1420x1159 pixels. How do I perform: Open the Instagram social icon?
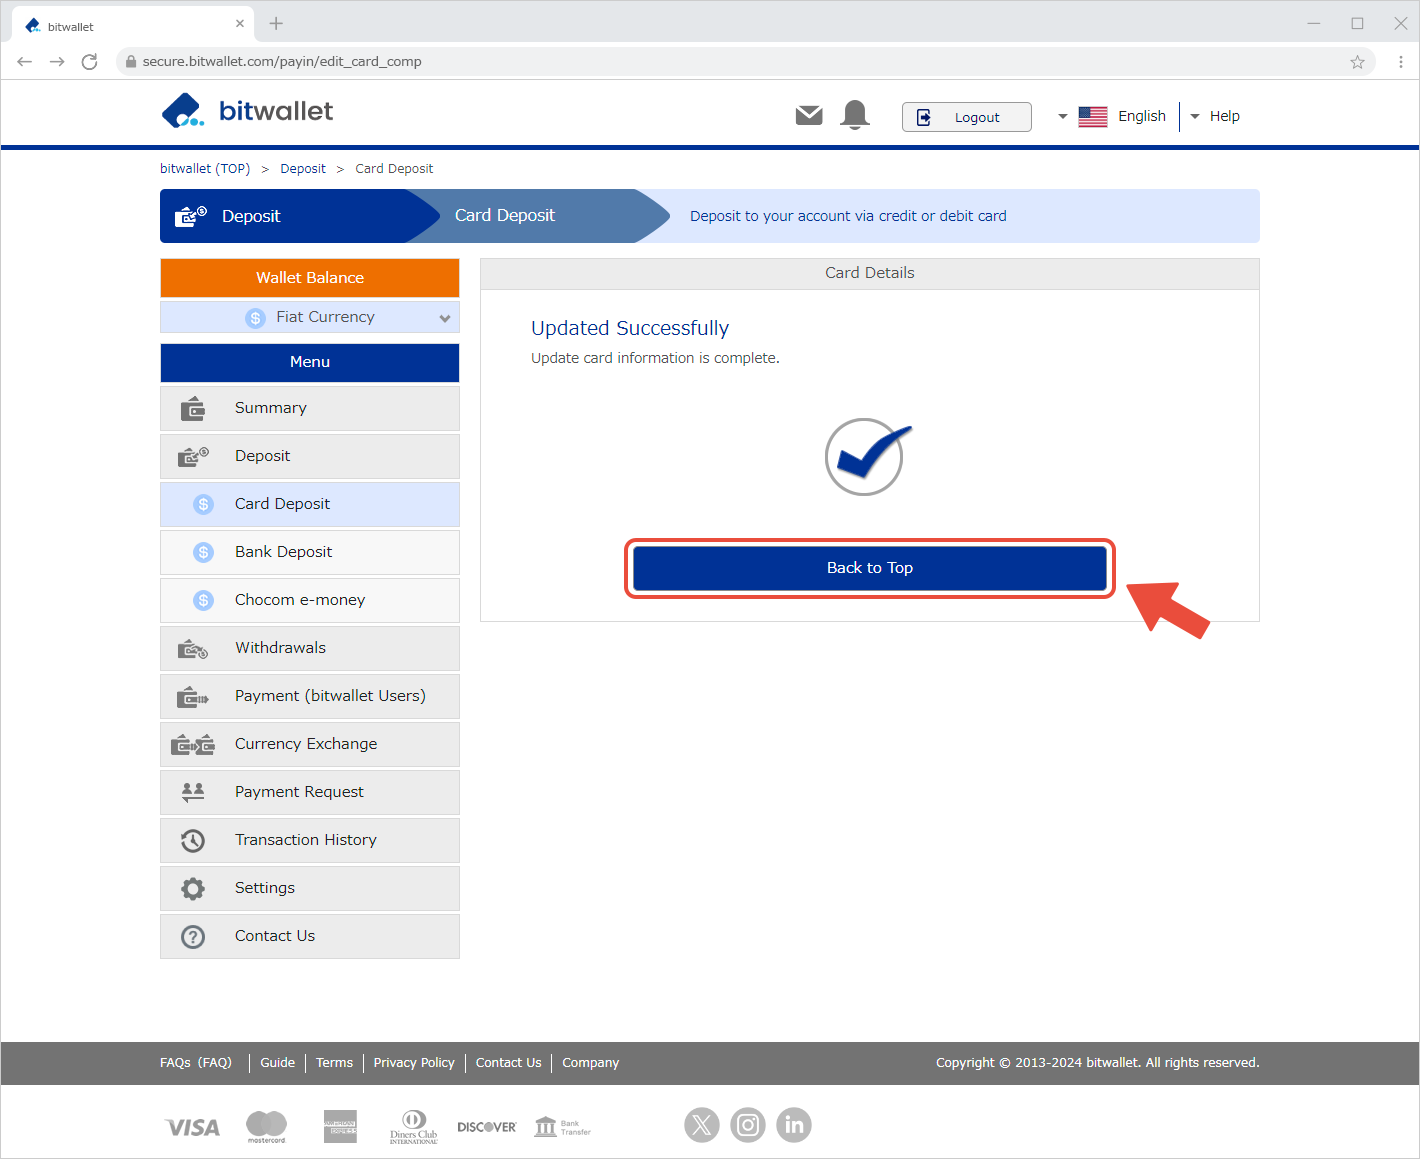tap(748, 1125)
